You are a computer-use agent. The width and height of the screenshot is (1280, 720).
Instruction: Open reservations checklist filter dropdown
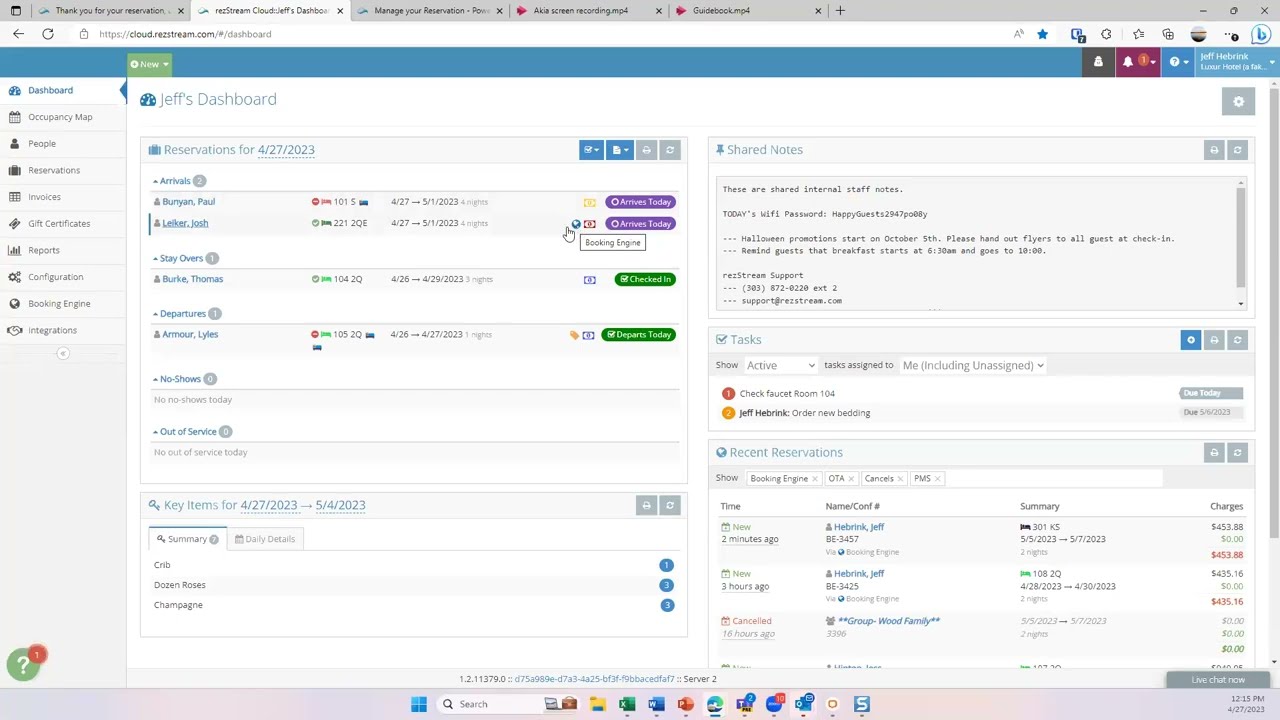point(591,150)
